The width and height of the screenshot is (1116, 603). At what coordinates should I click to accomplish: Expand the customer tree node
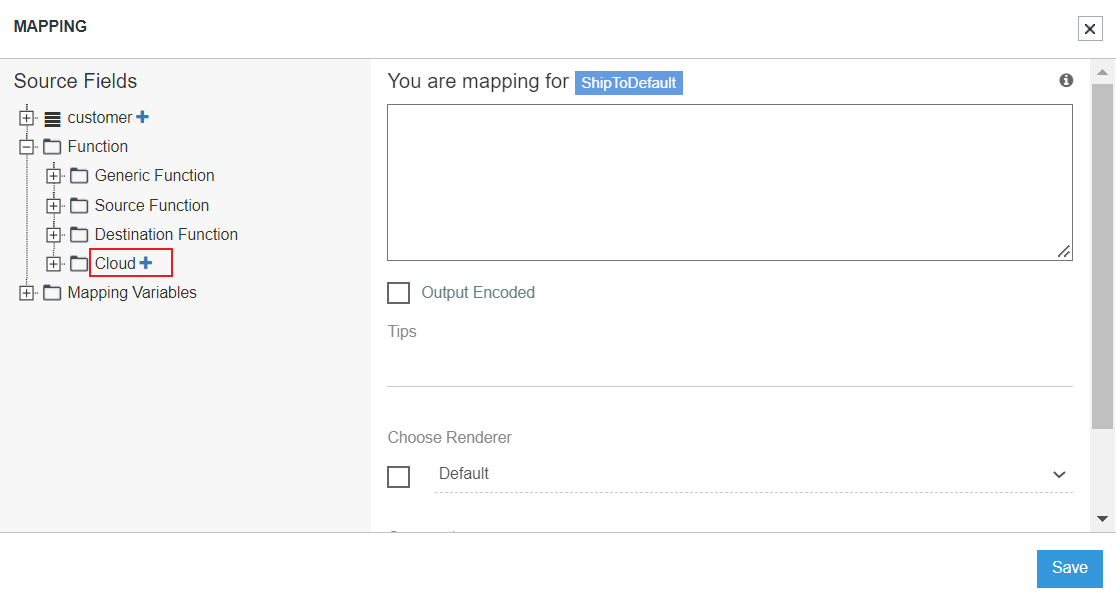[x=27, y=118]
